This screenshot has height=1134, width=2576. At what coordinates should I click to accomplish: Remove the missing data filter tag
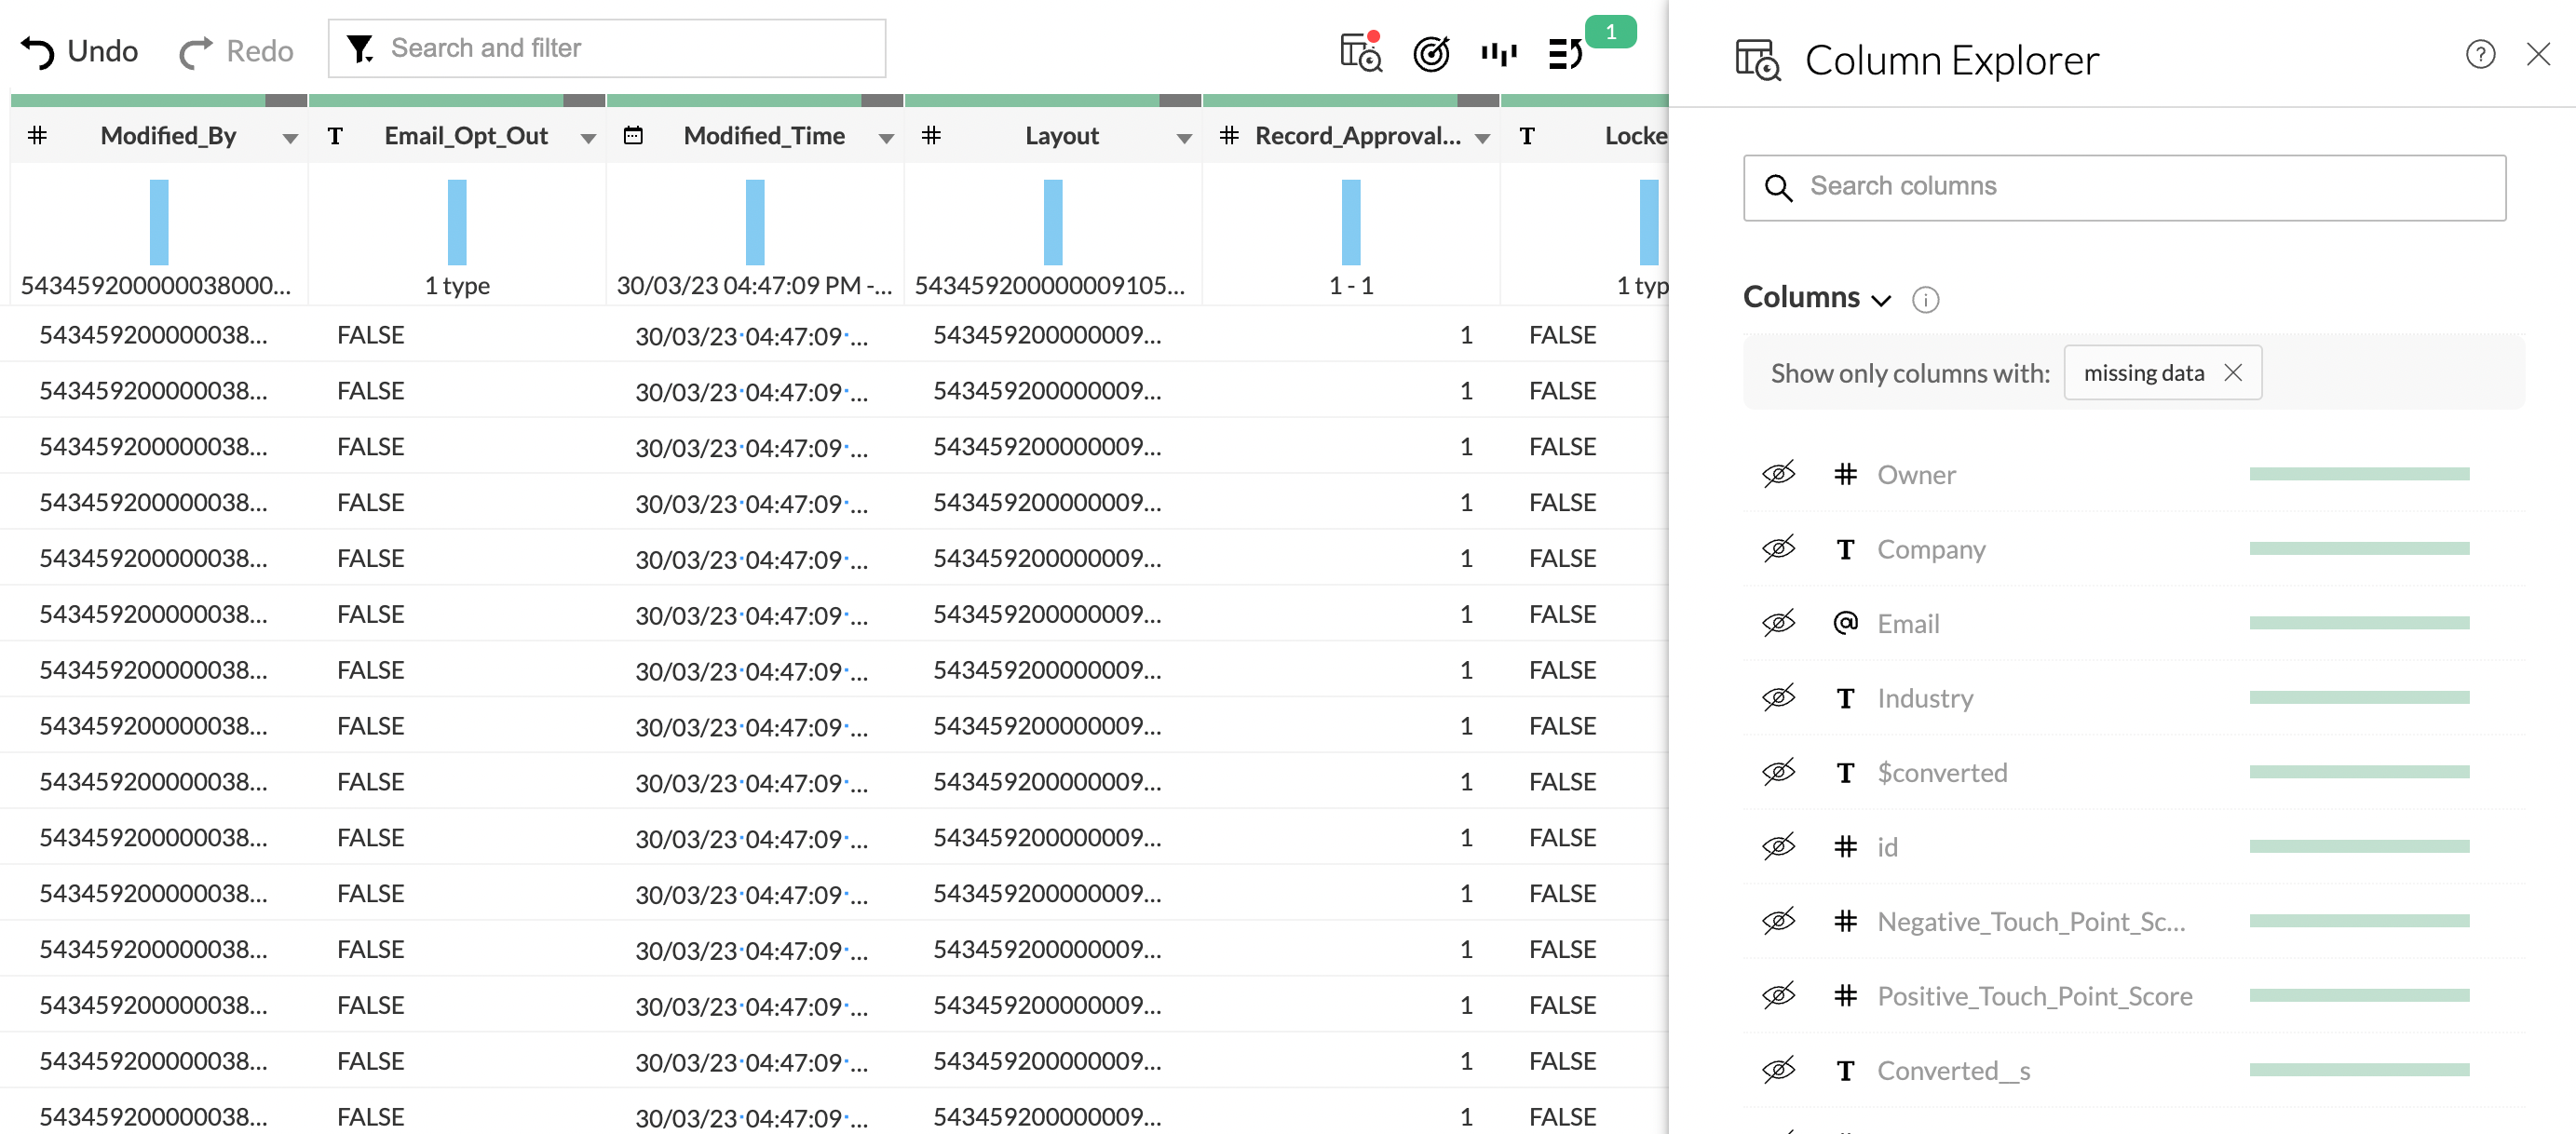(x=2233, y=373)
